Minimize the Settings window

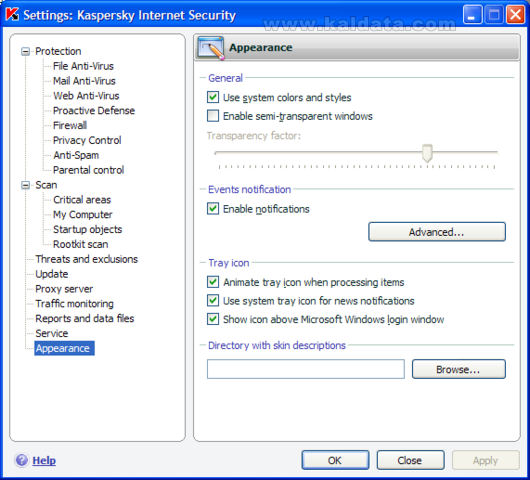[472, 15]
